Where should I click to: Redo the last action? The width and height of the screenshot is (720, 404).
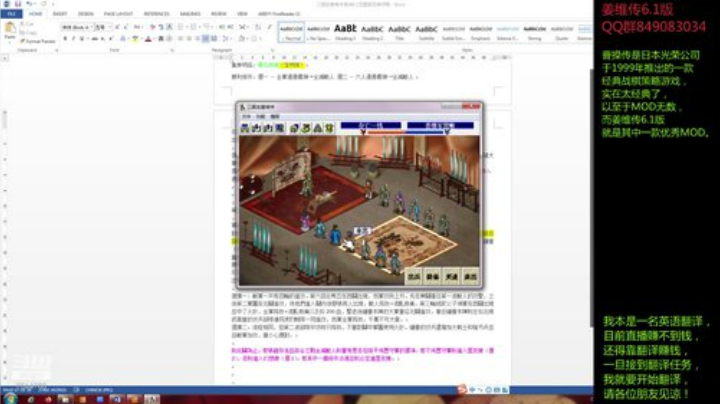coord(43,4)
